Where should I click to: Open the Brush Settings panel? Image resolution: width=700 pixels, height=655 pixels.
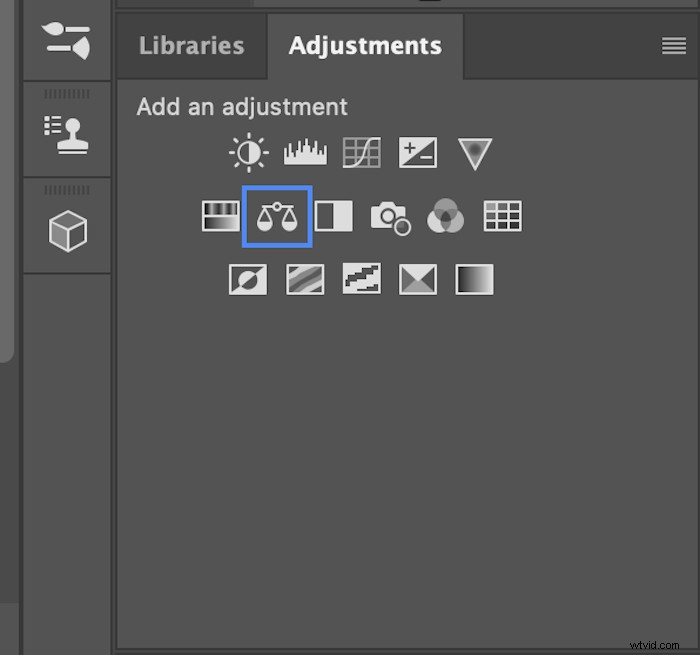[67, 39]
